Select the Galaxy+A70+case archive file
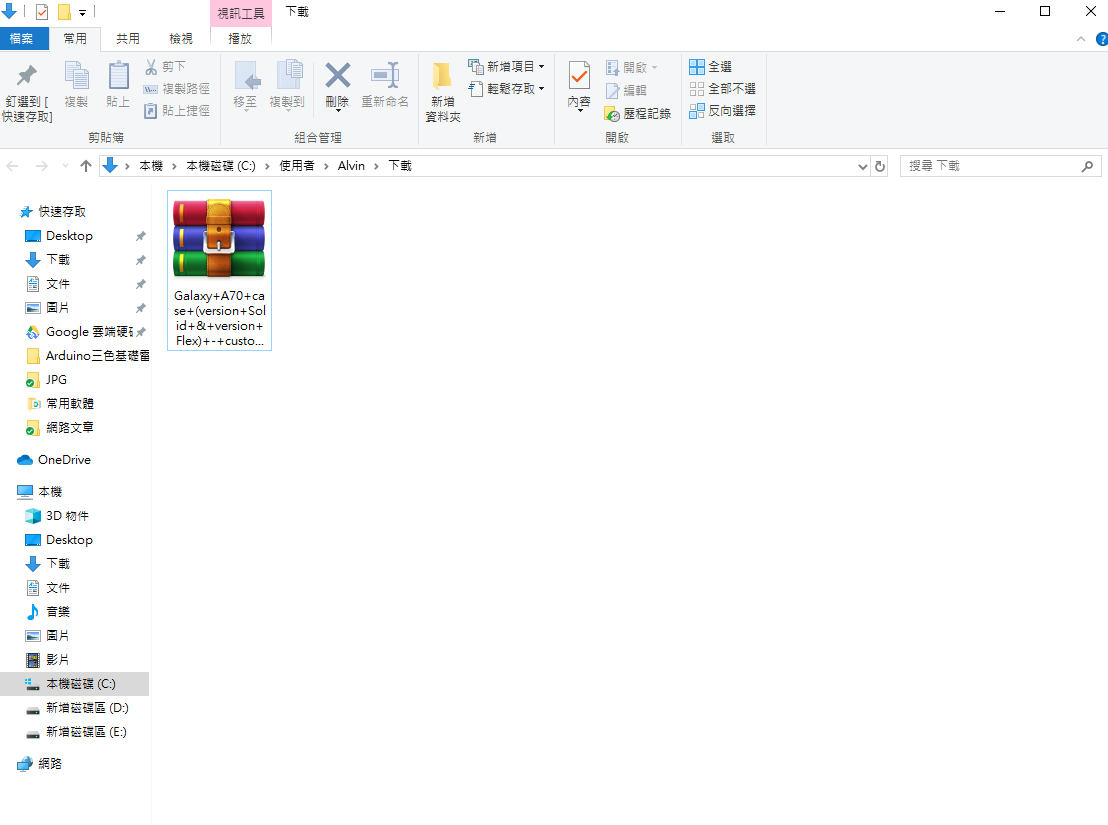This screenshot has width=1108, height=825. [x=219, y=271]
